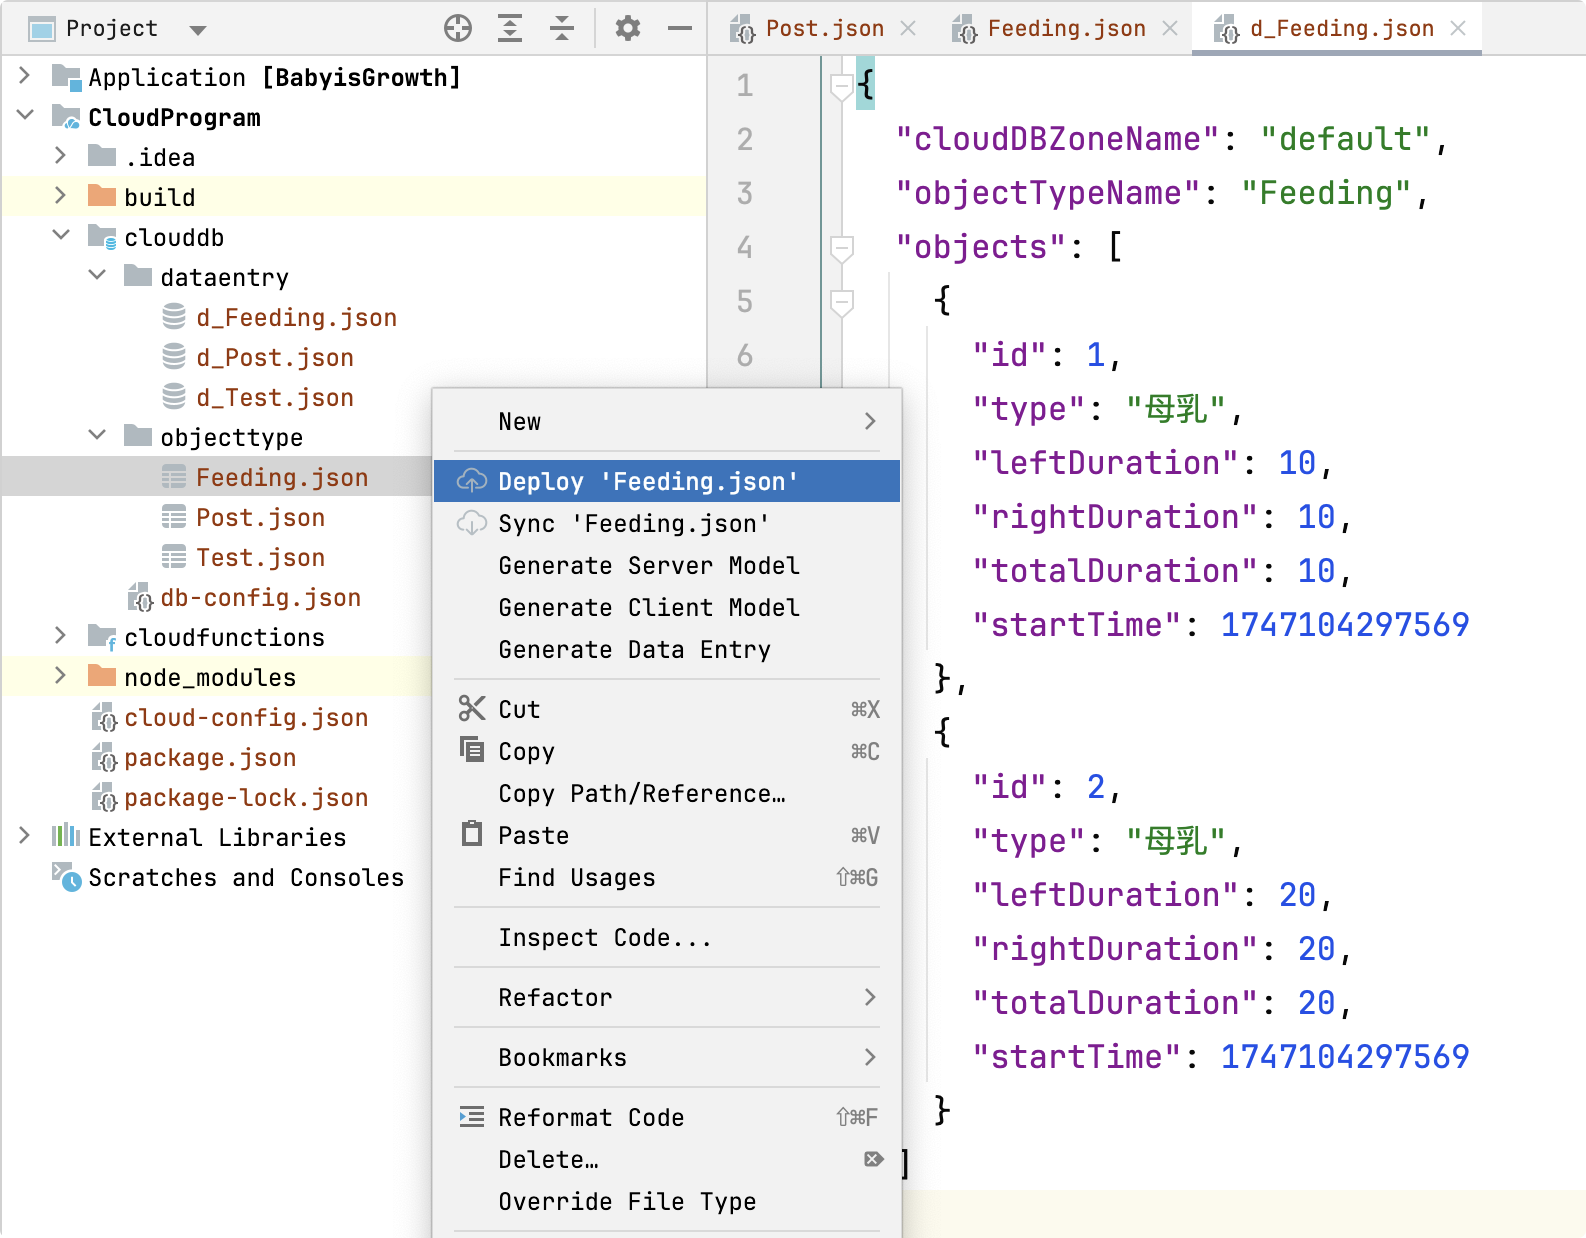
Task: Collapse the CloudProgram node
Action: tap(25, 116)
